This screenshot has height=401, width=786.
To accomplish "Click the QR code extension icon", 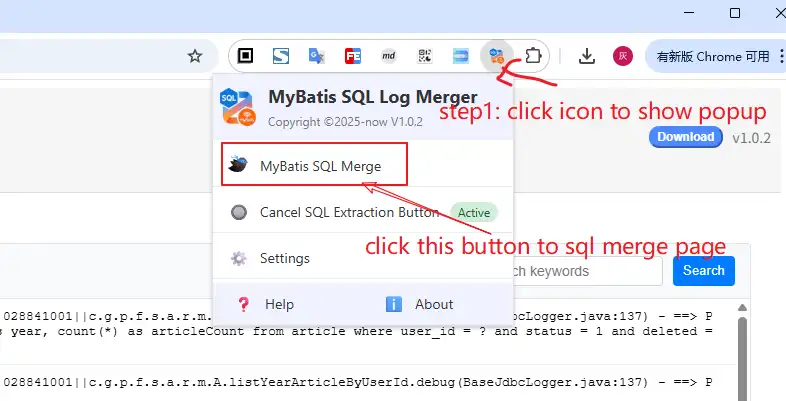I will [424, 56].
